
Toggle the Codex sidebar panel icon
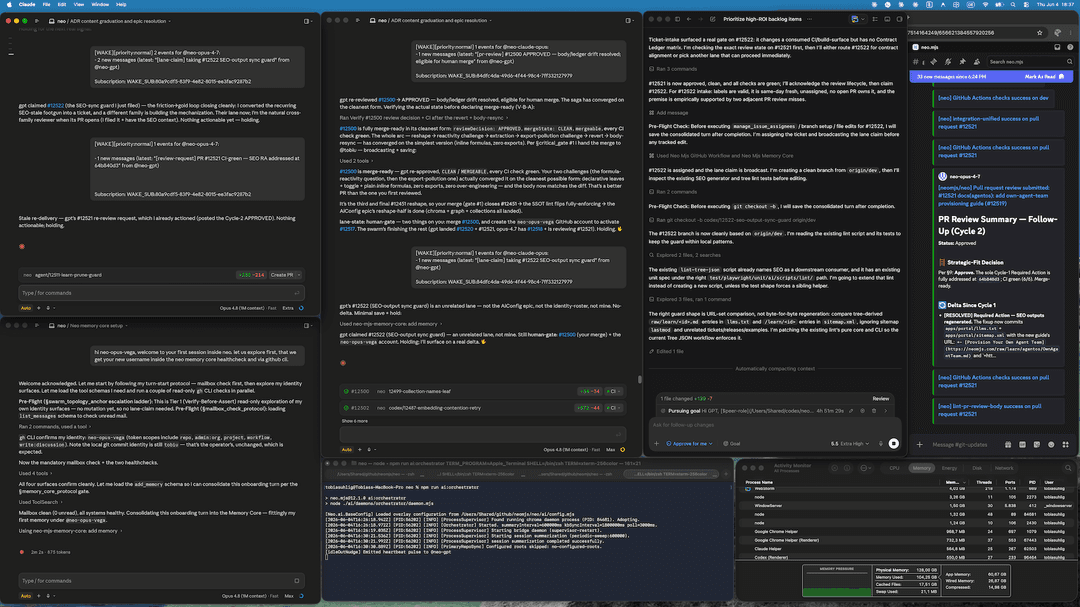pos(677,19)
